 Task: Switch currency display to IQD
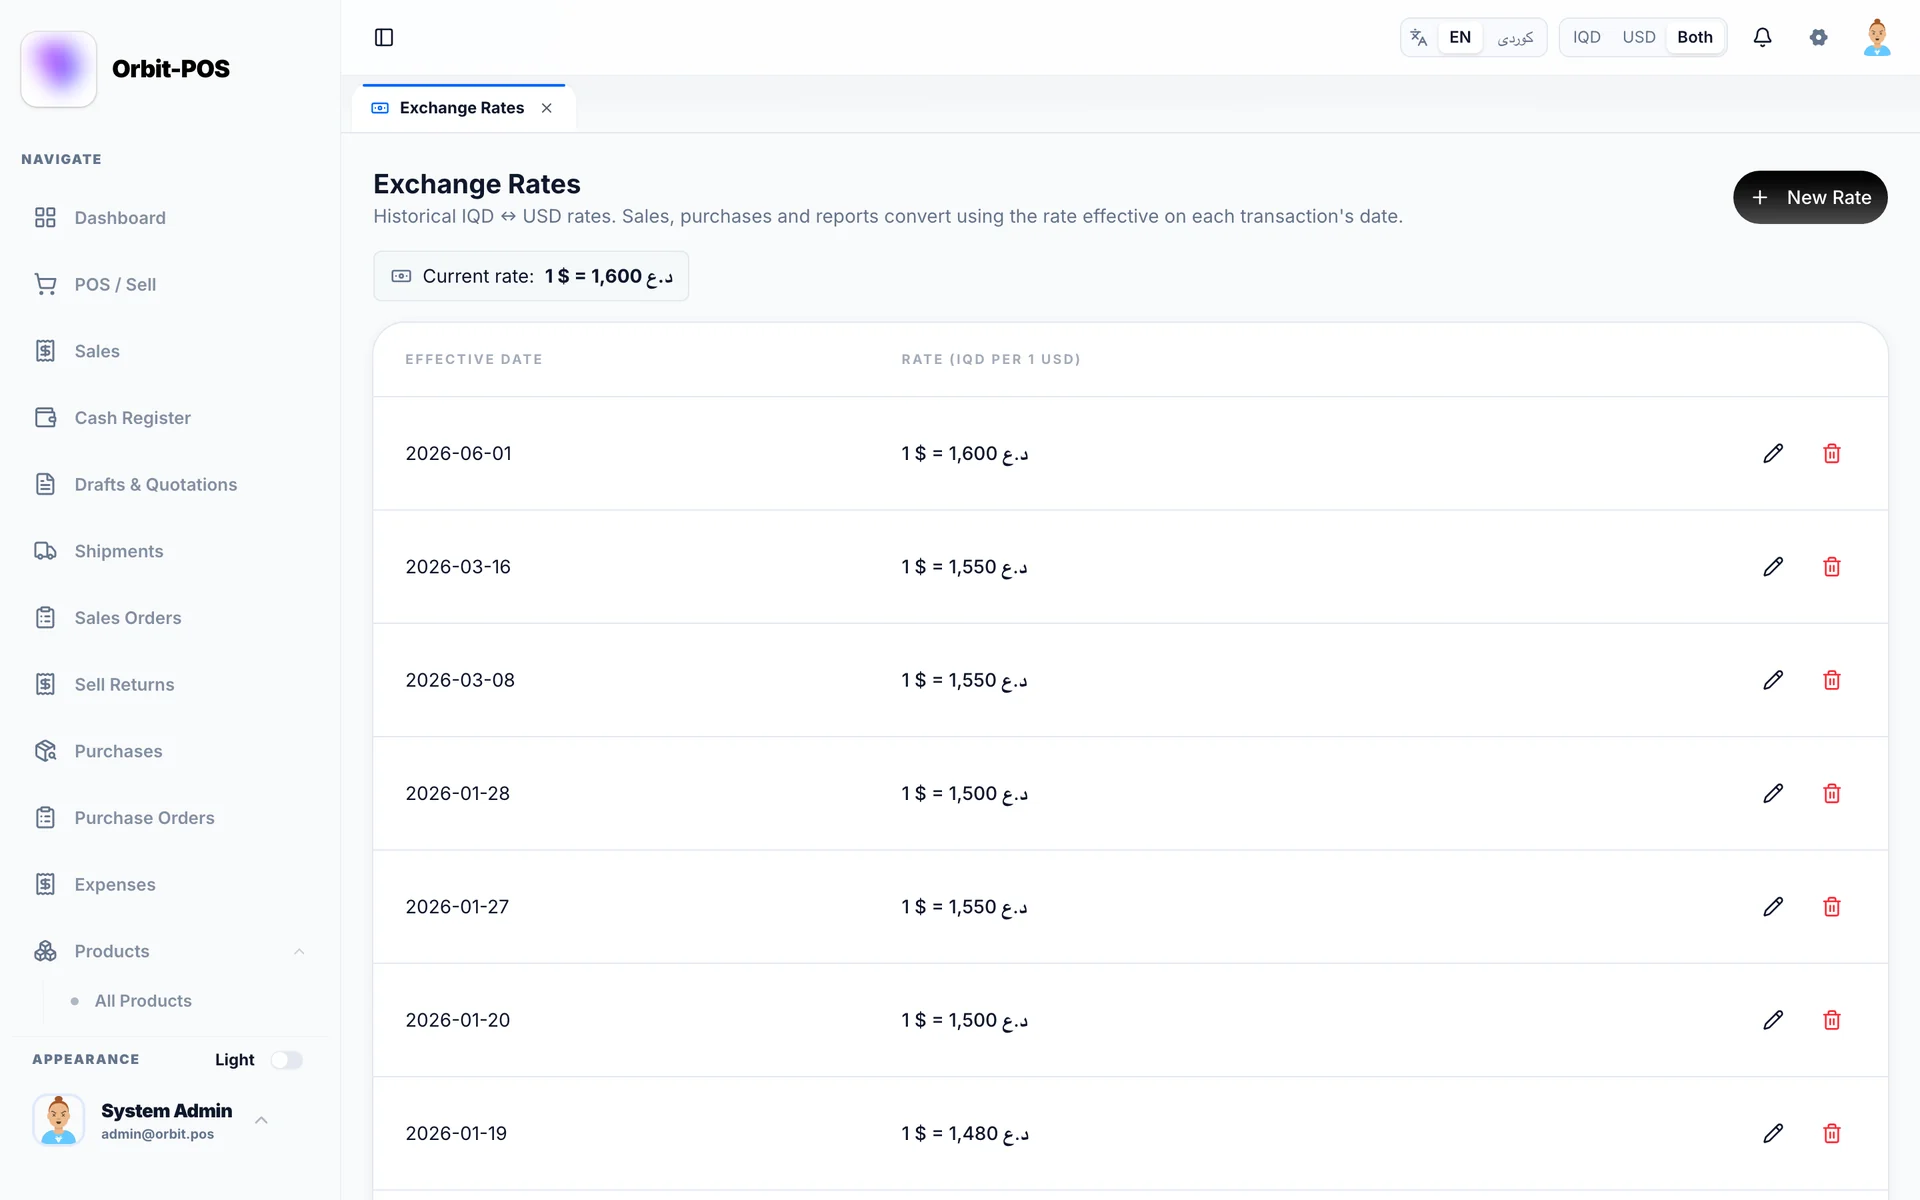point(1586,37)
